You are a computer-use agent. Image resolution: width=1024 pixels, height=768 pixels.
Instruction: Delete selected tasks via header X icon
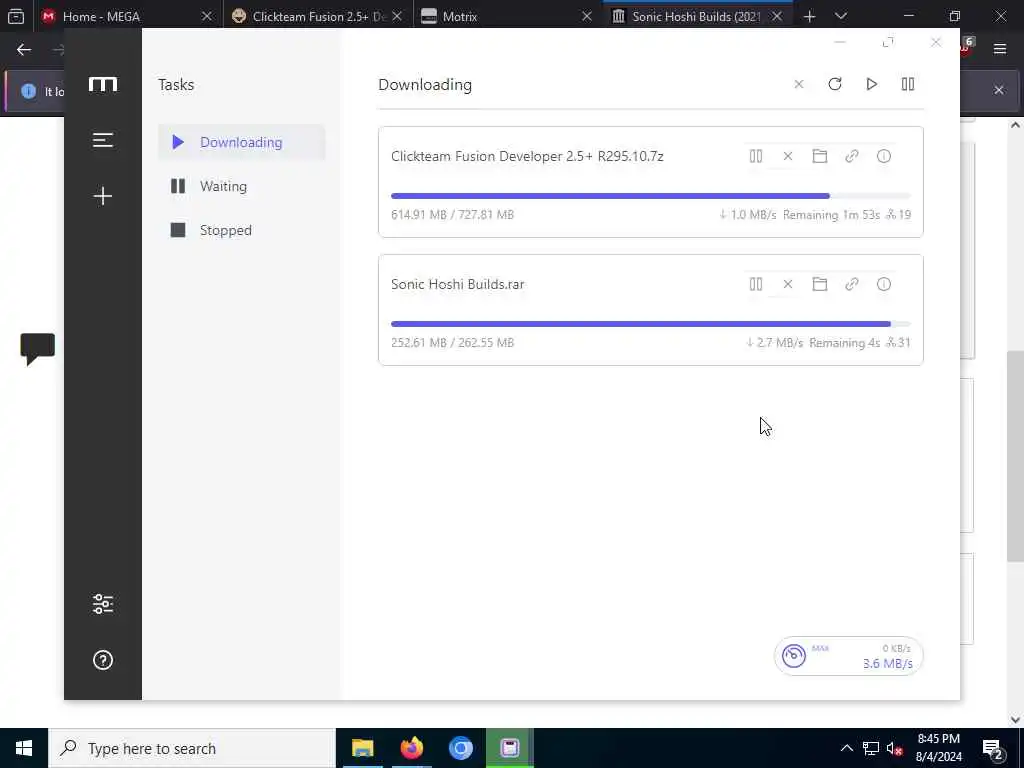click(799, 84)
